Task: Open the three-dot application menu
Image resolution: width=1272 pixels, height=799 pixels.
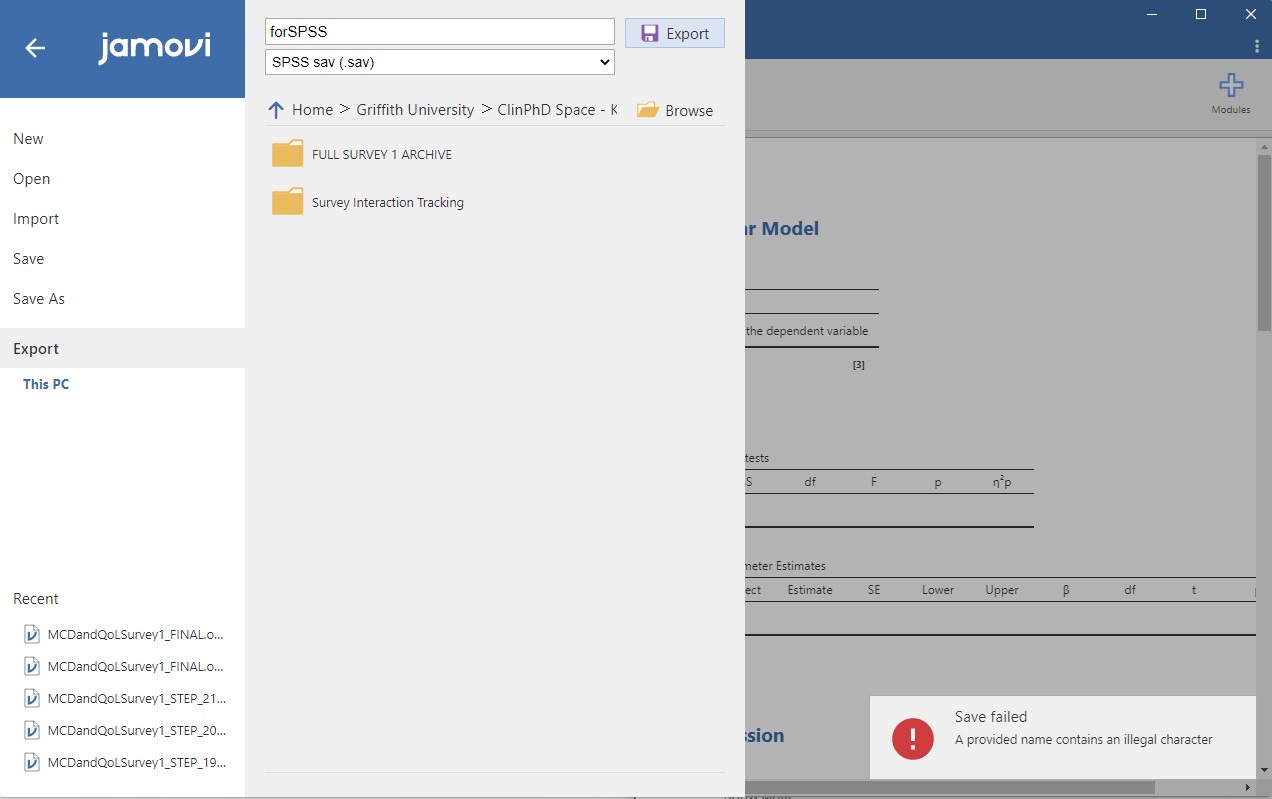Action: point(1257,46)
